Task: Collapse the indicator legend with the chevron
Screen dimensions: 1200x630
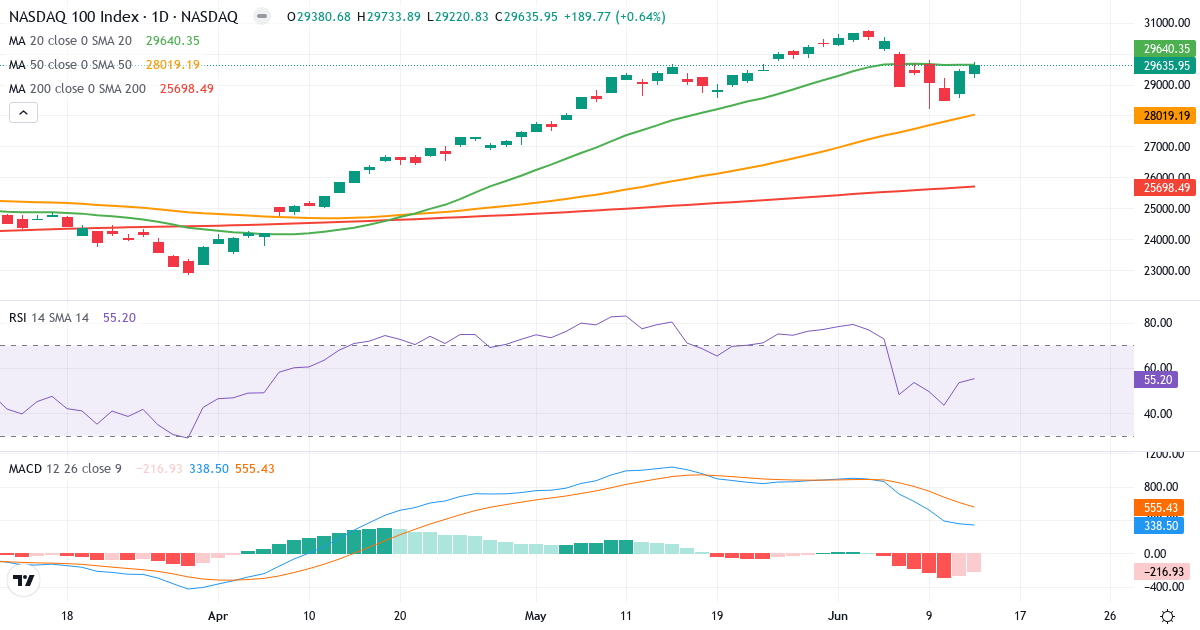Action: tap(23, 113)
